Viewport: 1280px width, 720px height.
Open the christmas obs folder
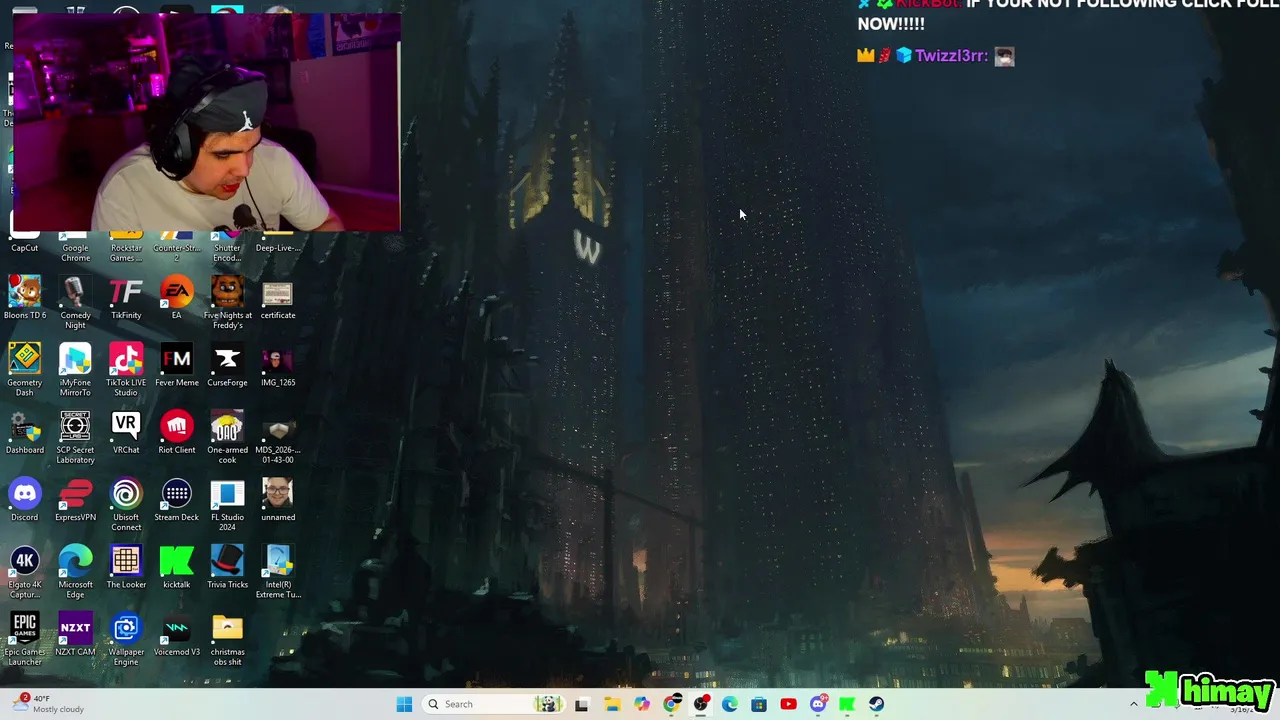tap(227, 640)
